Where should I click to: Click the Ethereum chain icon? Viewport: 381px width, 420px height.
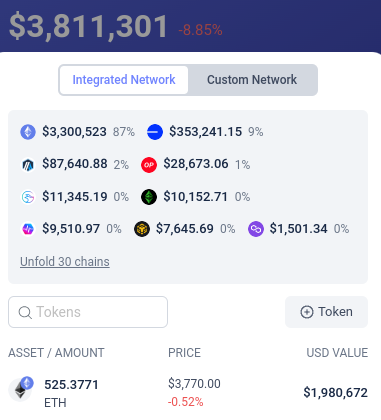[28, 132]
